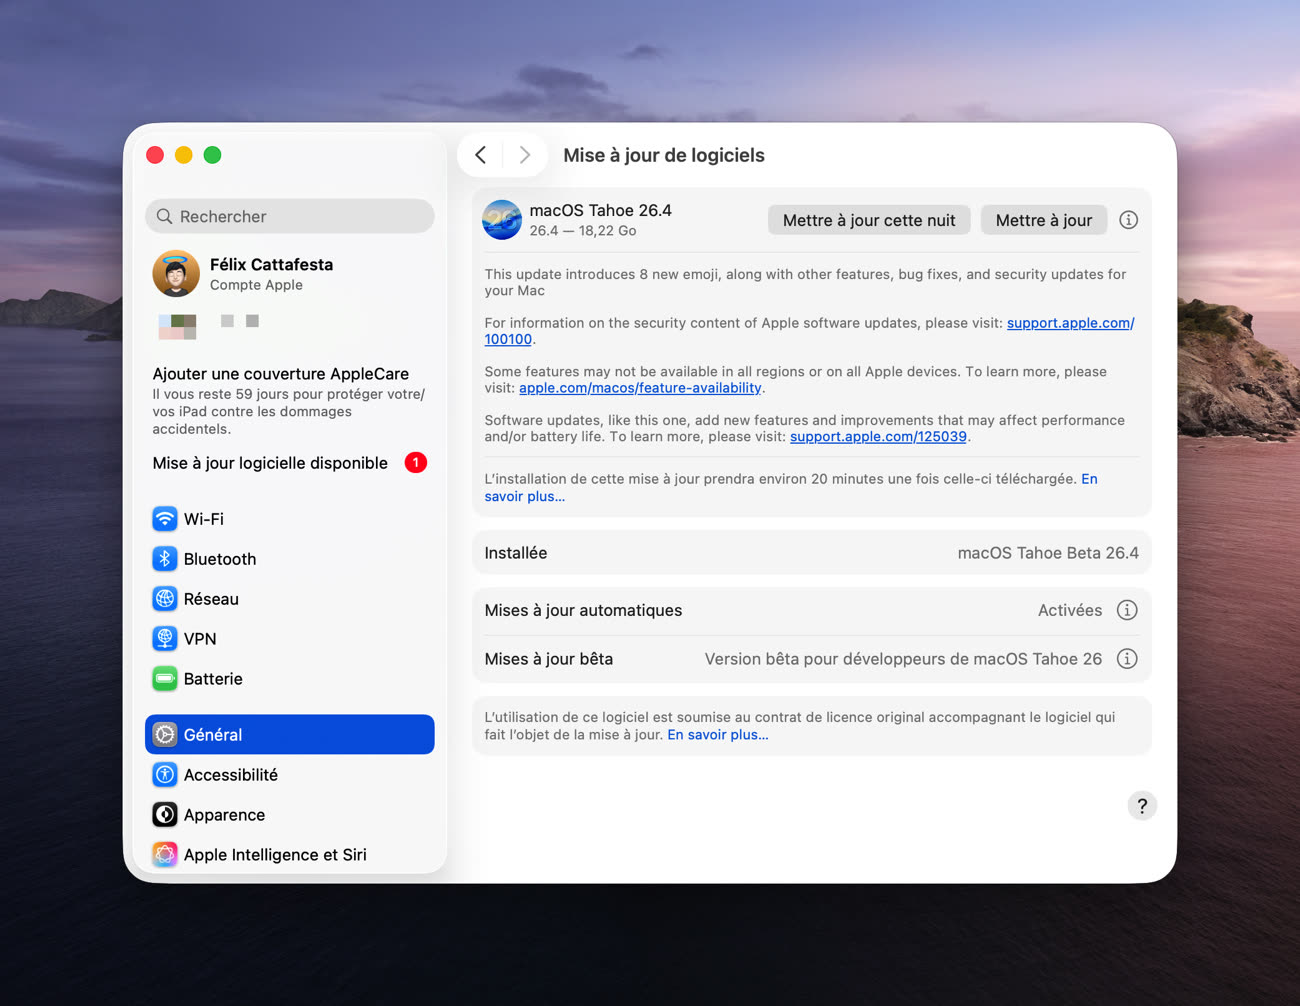The image size is (1300, 1006).
Task: Open the support.apple.com/125039 link
Action: (x=877, y=437)
